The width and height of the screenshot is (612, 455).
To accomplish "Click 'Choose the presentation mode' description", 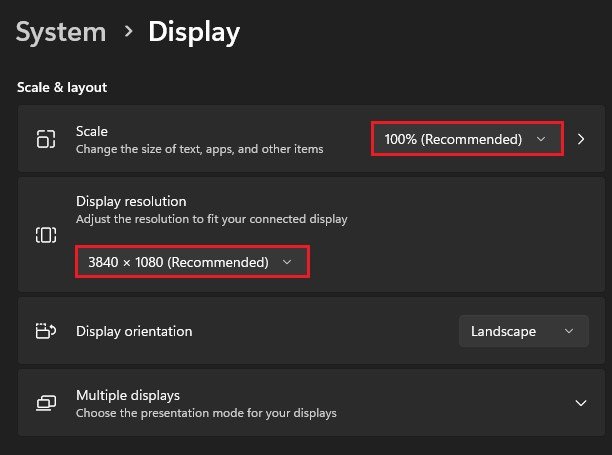I will point(206,412).
